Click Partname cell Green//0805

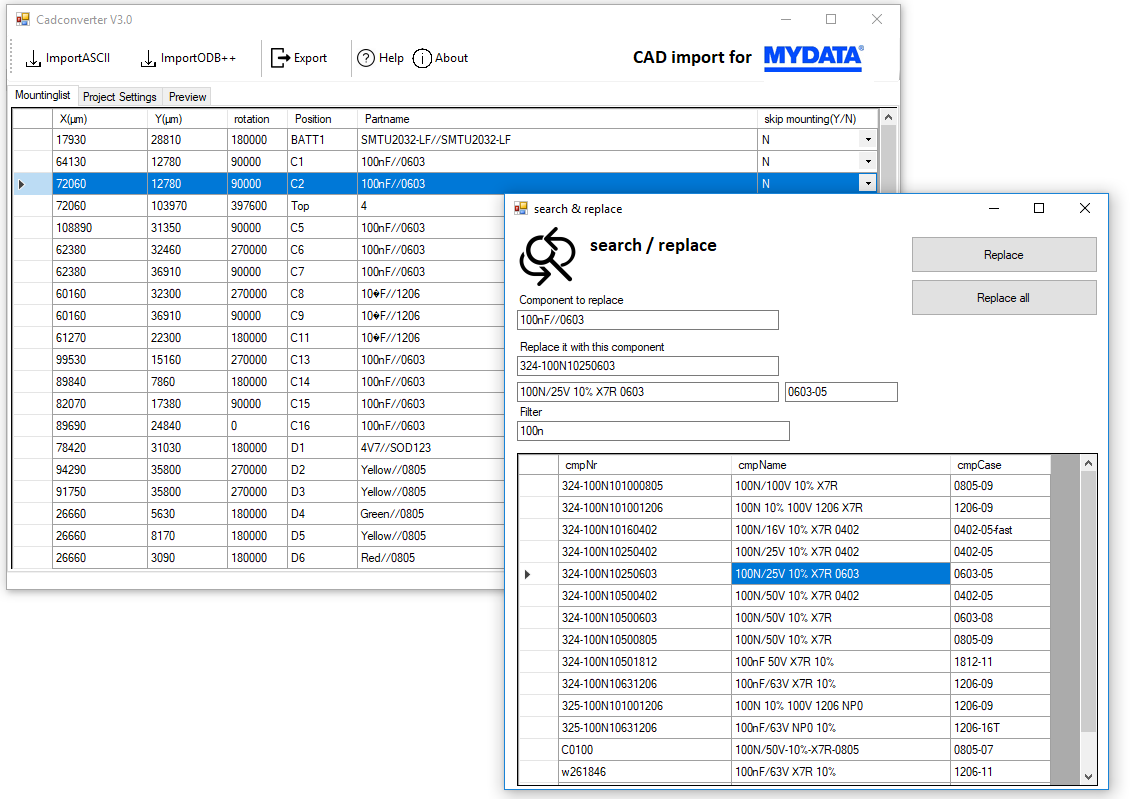tap(431, 514)
